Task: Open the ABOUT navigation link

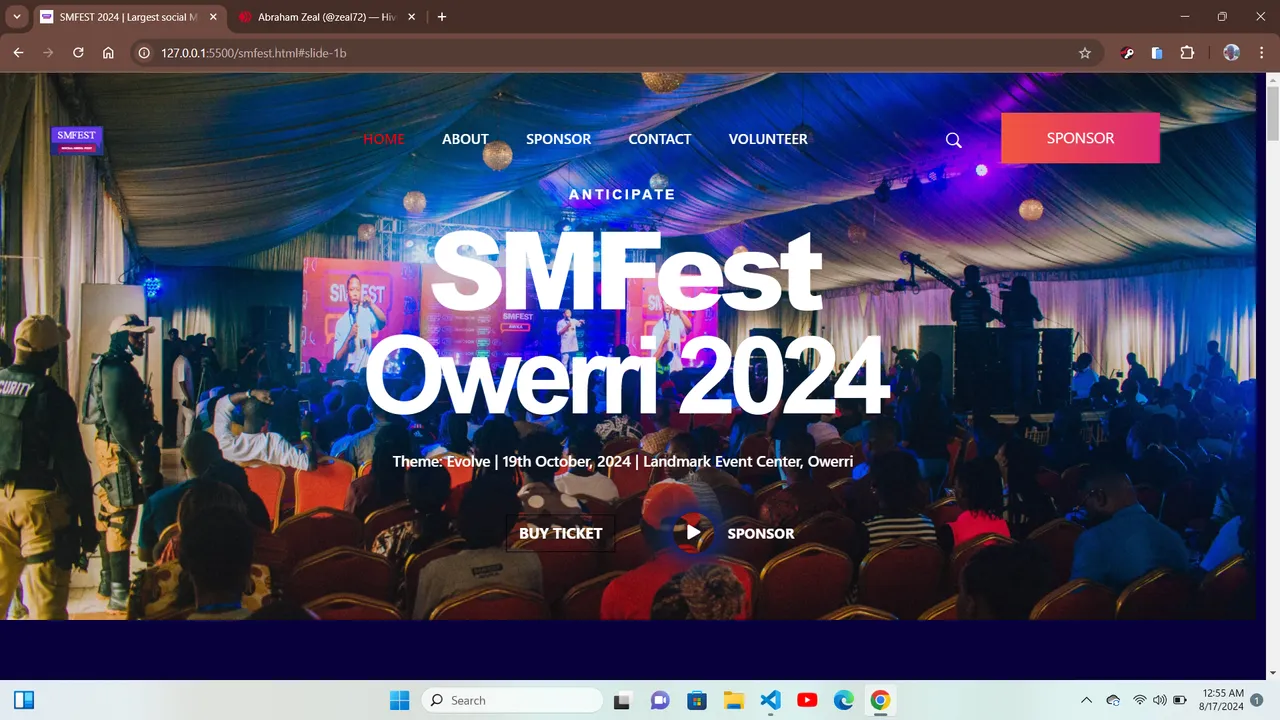Action: (465, 139)
